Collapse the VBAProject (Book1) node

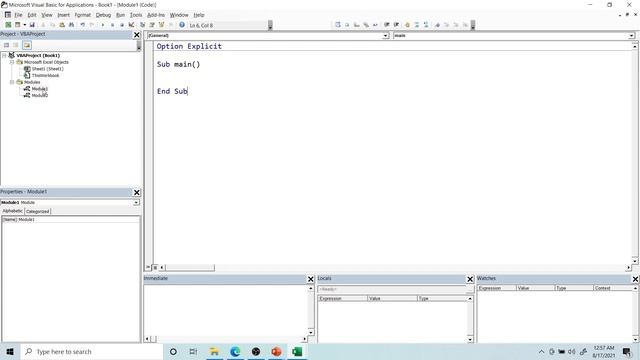click(4, 55)
